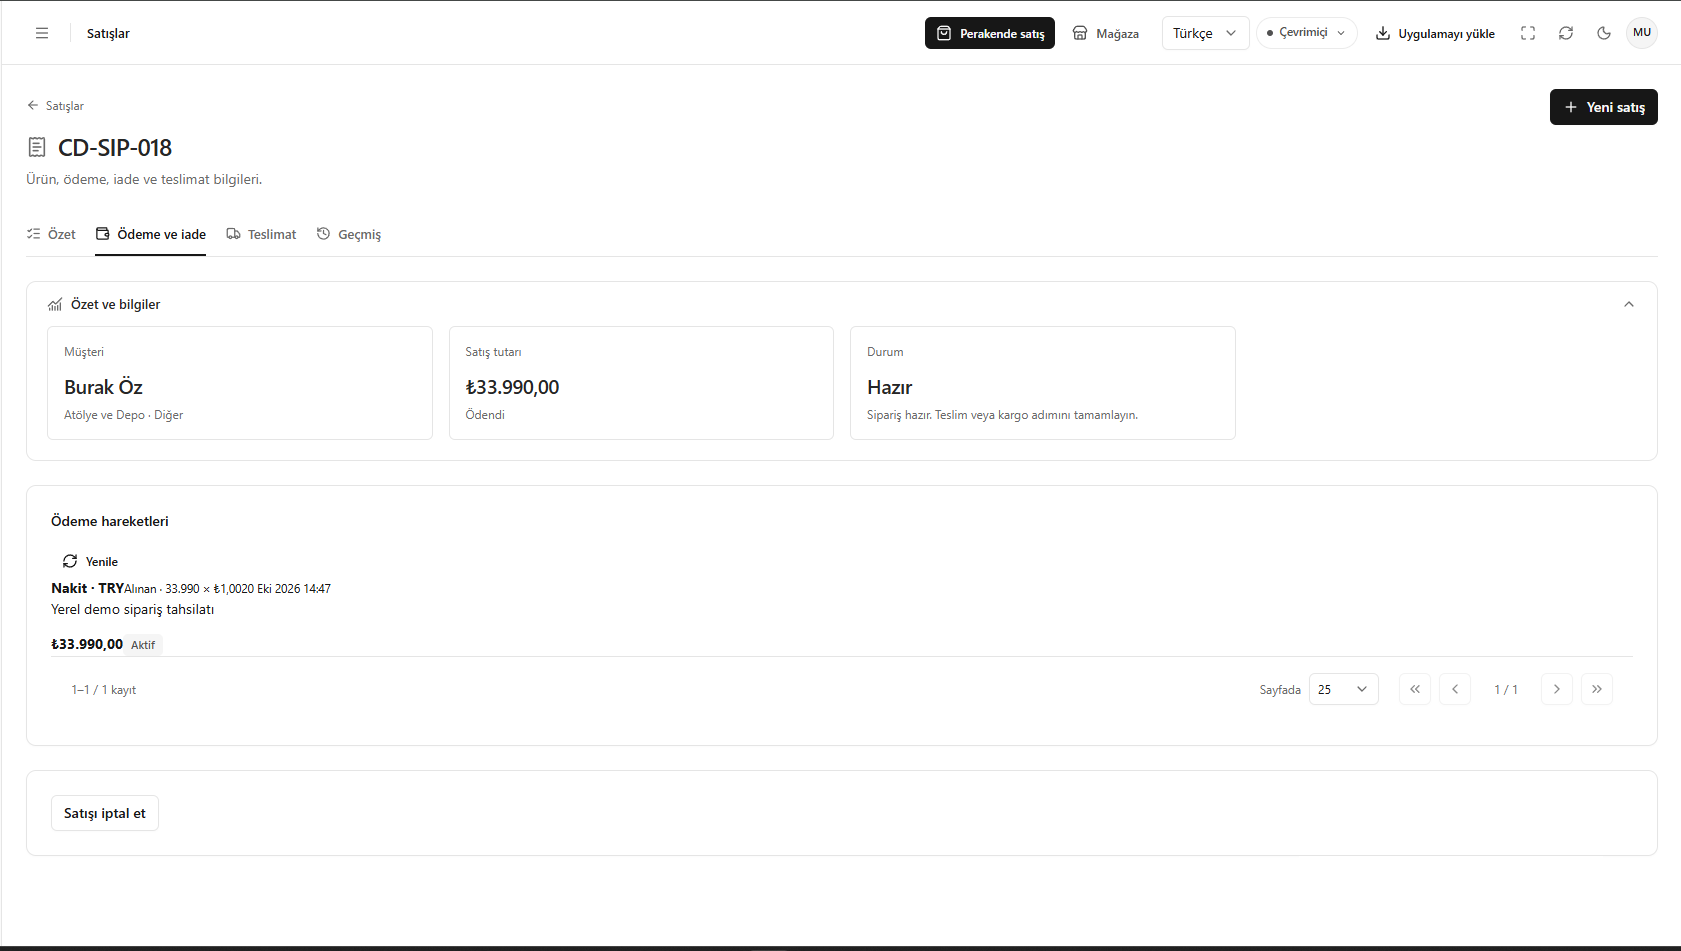The height and width of the screenshot is (951, 1681).
Task: Go to first page of payments
Action: [1415, 689]
